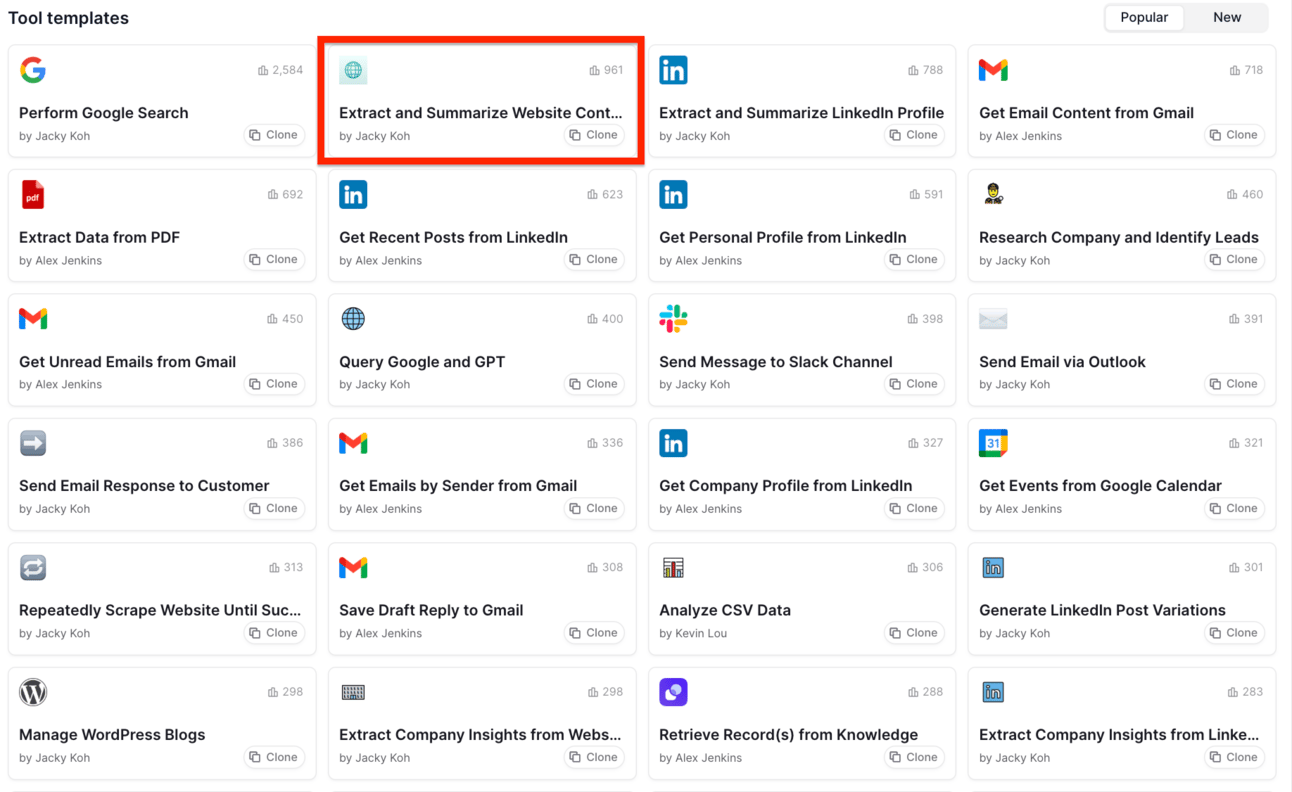Open Get Events from Google Calendar title
The height and width of the screenshot is (792, 1292).
click(x=1100, y=486)
